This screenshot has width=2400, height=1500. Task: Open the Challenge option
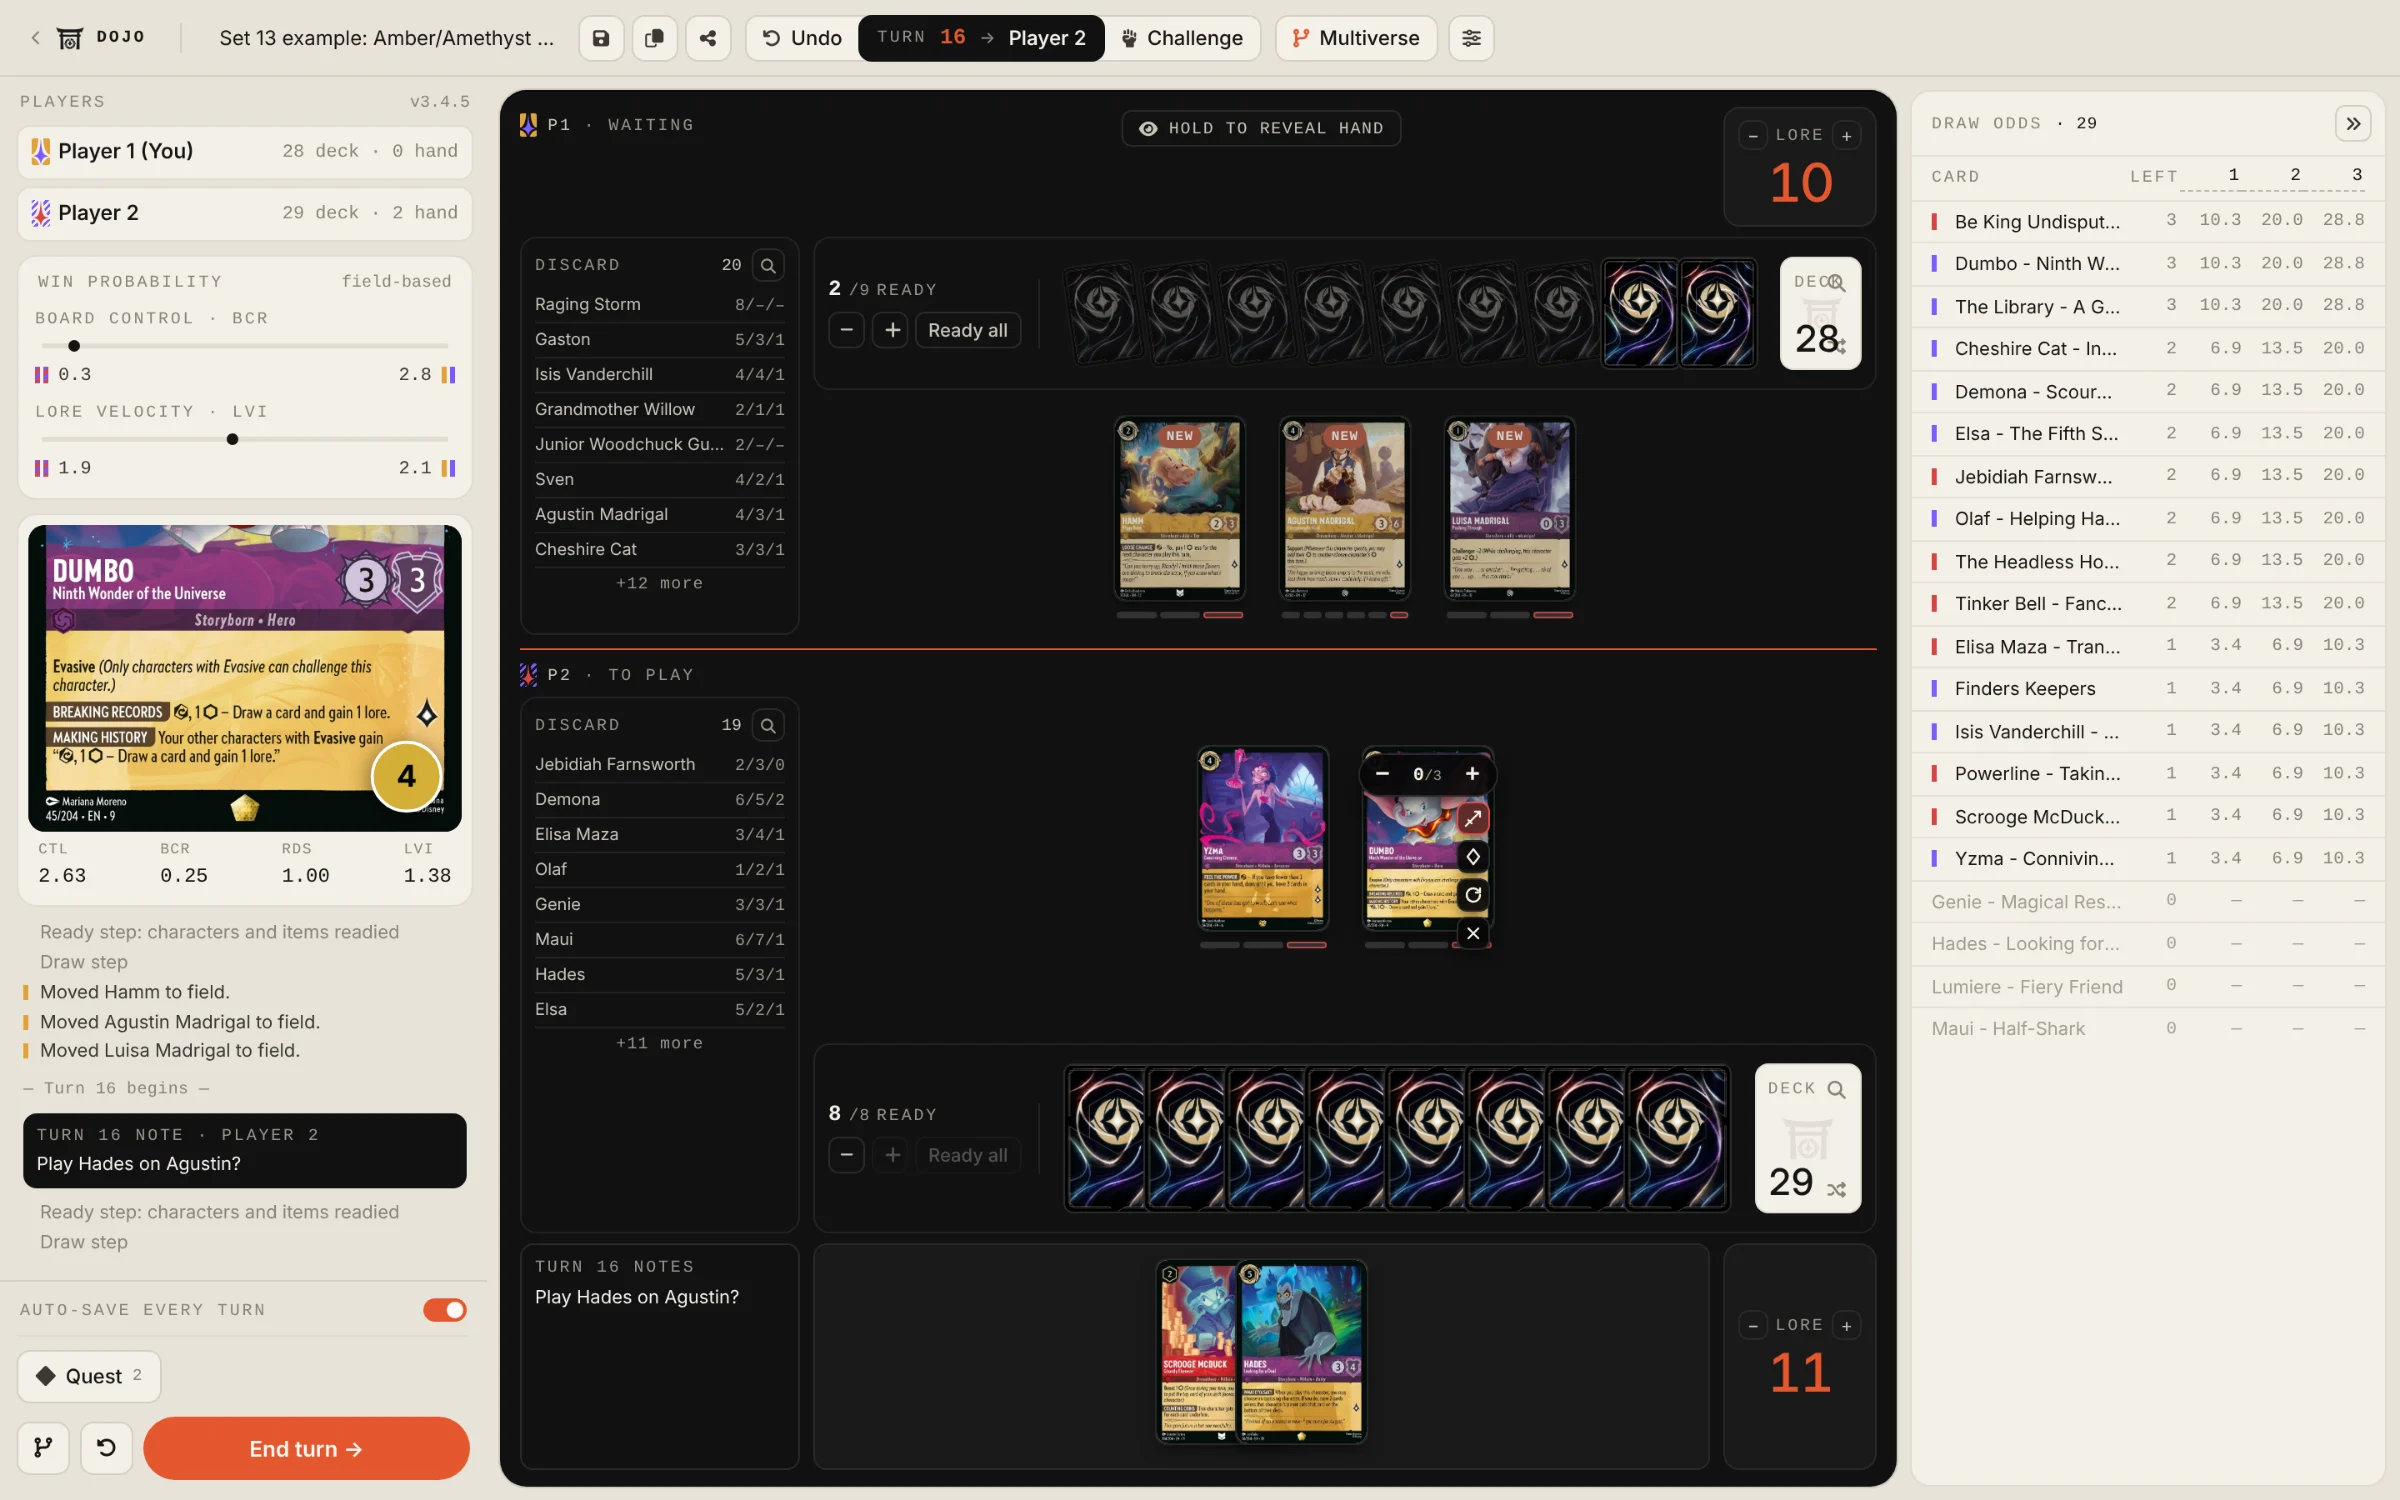[x=1182, y=38]
